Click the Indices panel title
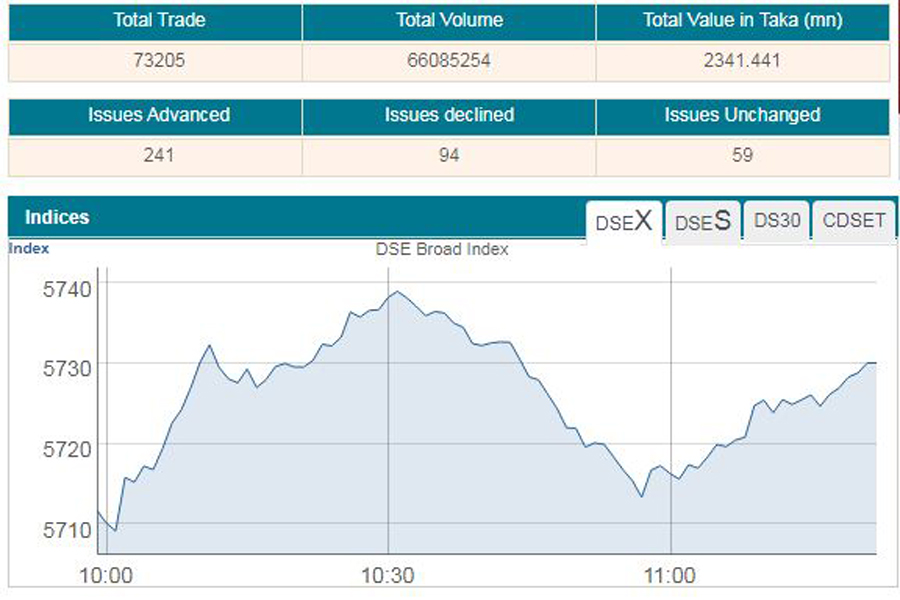 pyautogui.click(x=57, y=217)
